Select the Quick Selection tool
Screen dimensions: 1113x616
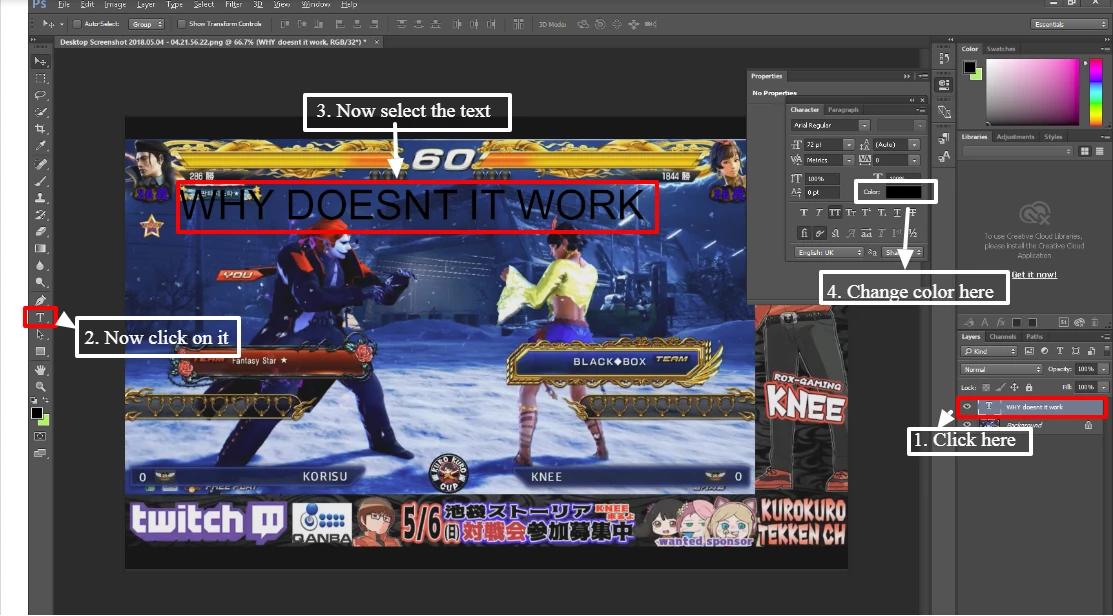pyautogui.click(x=40, y=112)
